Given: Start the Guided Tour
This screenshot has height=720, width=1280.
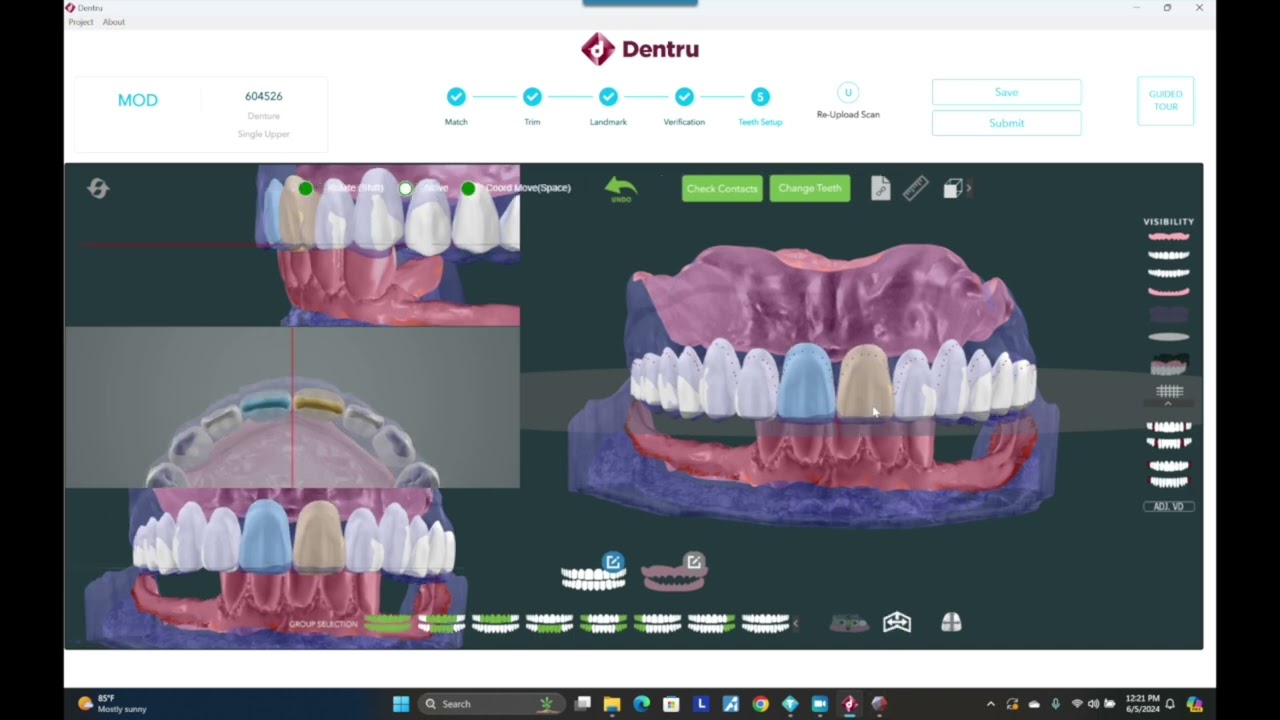Looking at the screenshot, I should 1165,101.
